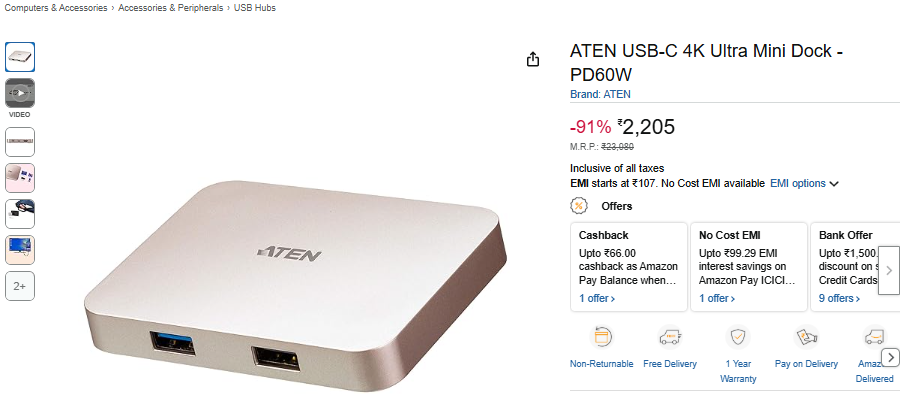Advance the delivery features carousel arrow
Image resolution: width=911 pixels, height=412 pixels.
click(890, 357)
